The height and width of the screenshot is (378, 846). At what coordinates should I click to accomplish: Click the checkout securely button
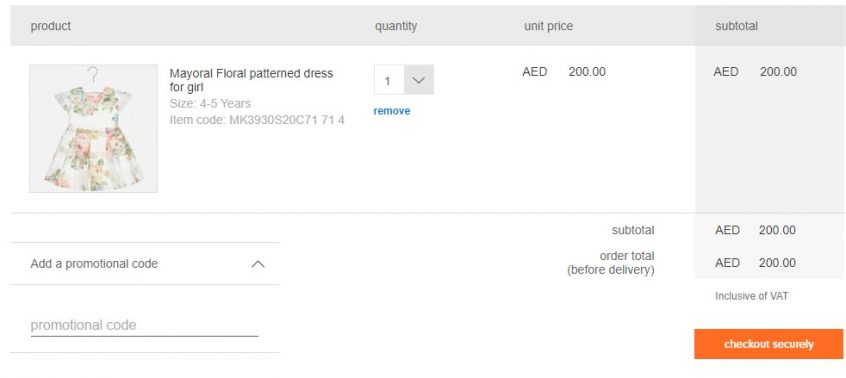tap(768, 344)
